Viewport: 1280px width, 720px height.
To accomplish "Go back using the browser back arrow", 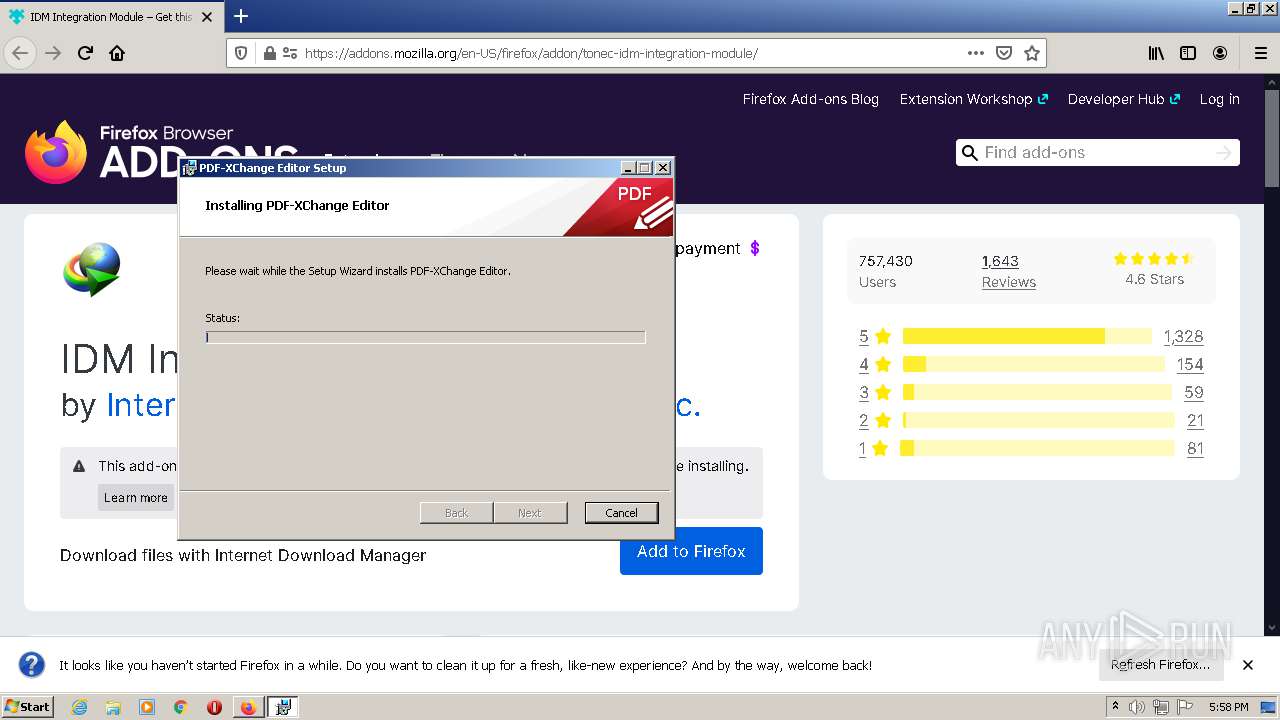I will [x=20, y=53].
